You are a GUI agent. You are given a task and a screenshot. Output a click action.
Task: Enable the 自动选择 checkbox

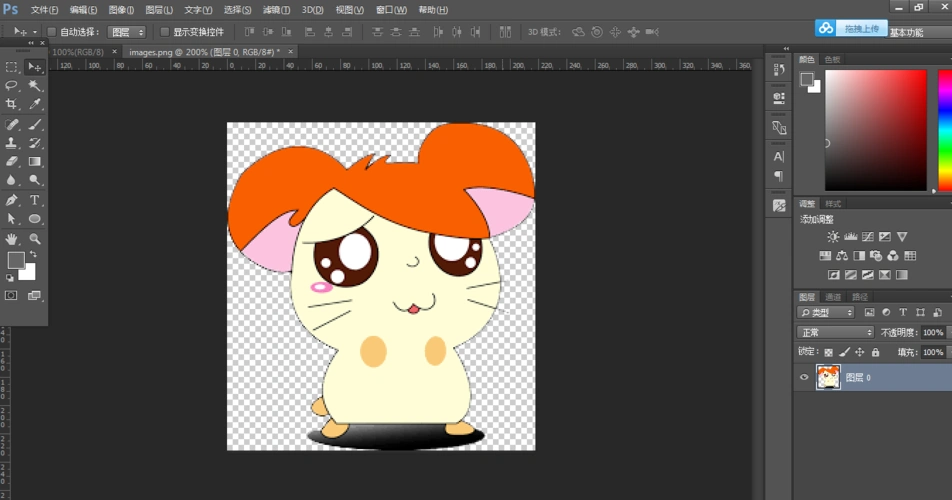[53, 32]
